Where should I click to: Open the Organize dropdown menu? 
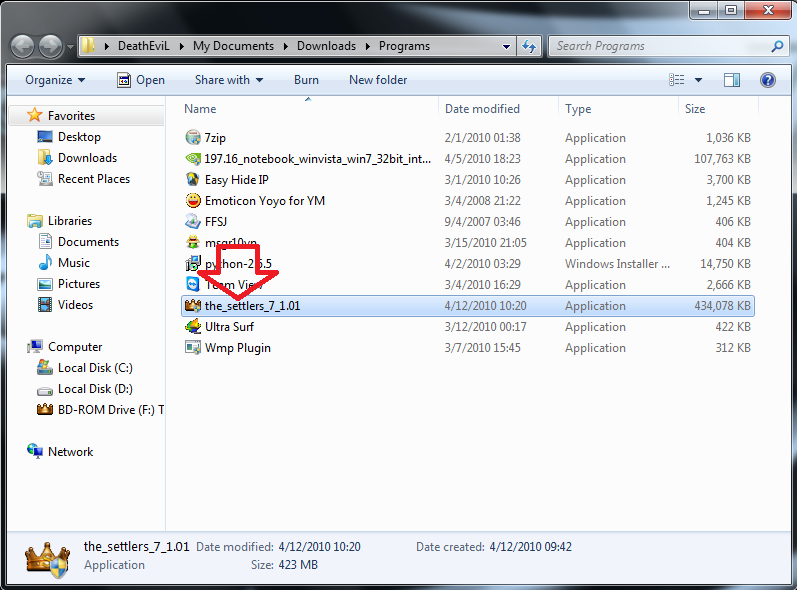click(x=55, y=80)
